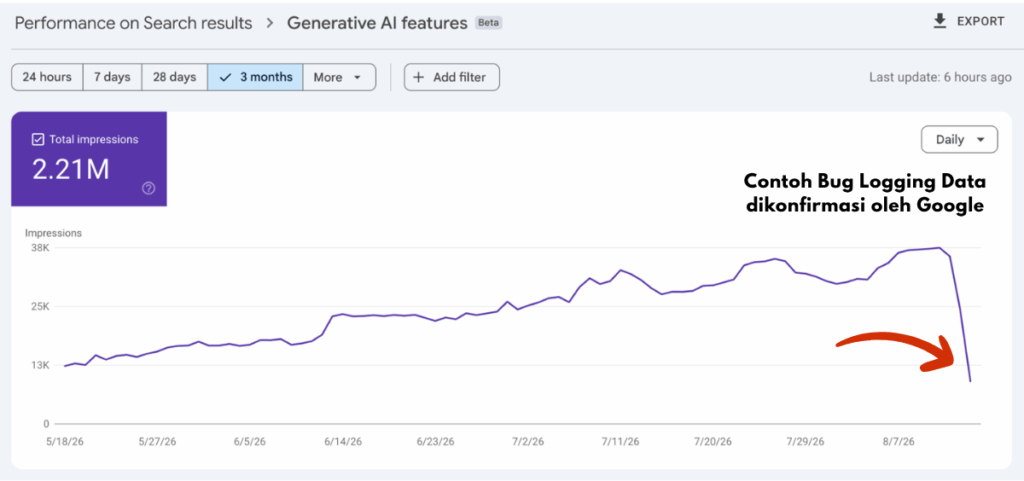Click the Beta badge label

click(x=488, y=23)
